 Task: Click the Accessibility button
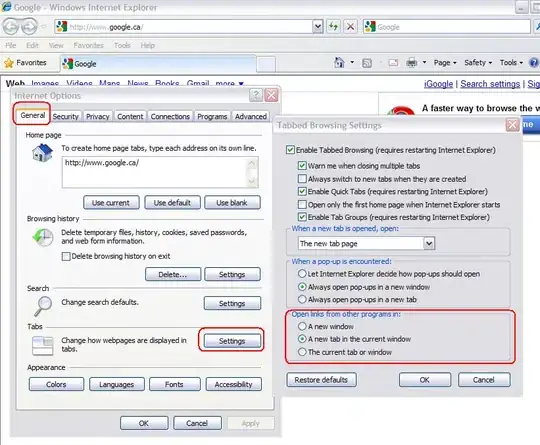[x=233, y=384]
